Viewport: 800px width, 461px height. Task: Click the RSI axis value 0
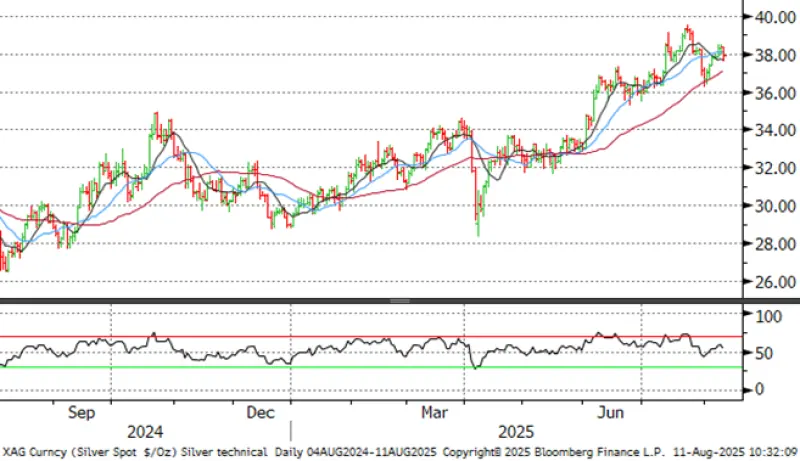point(759,390)
